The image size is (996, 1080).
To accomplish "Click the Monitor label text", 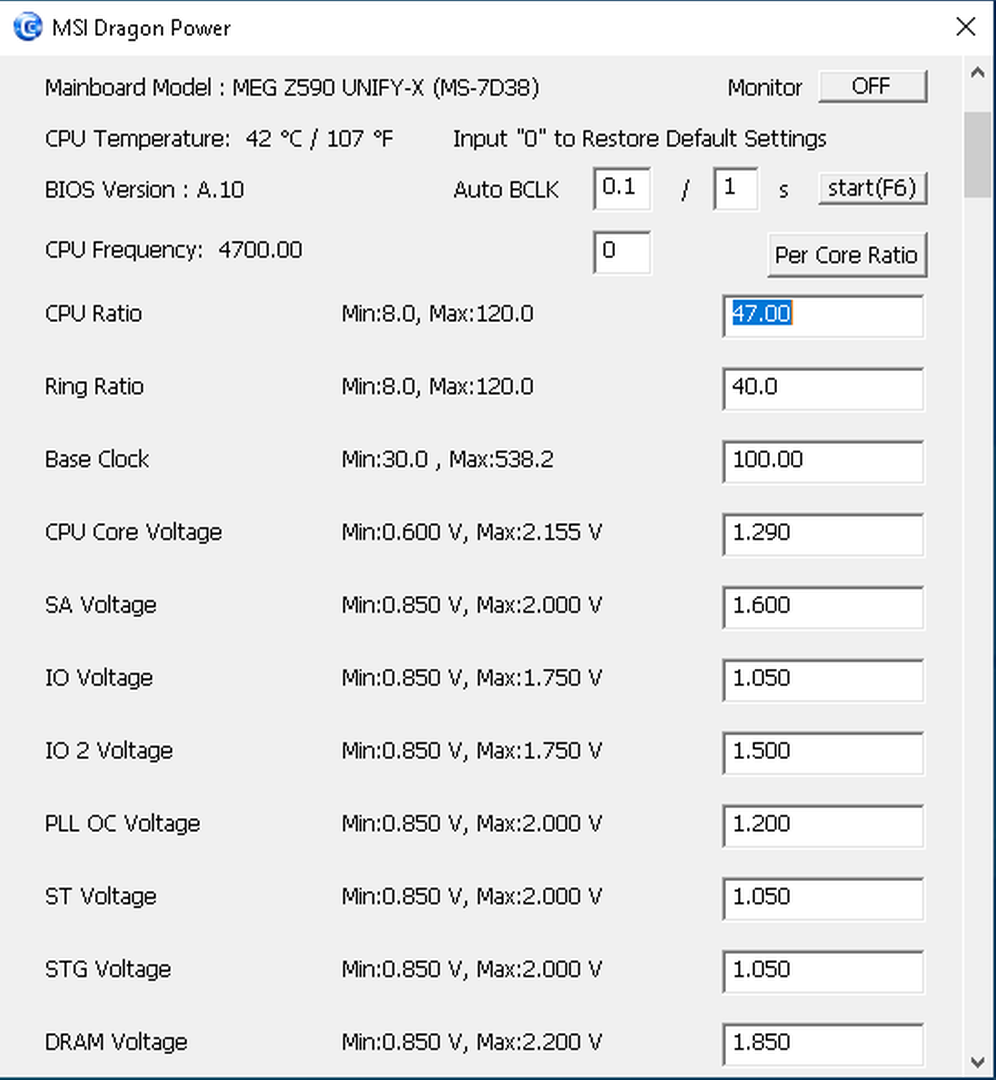I will 765,88.
